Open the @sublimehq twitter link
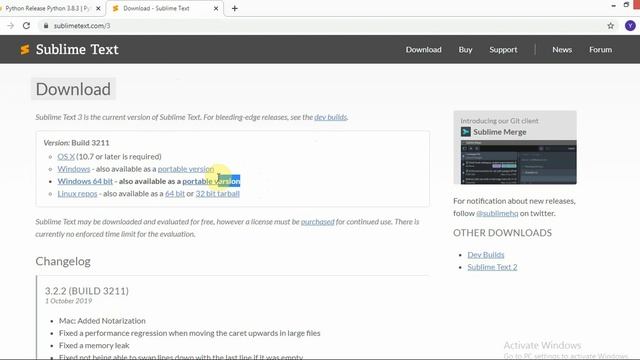640x360 pixels. (x=497, y=213)
